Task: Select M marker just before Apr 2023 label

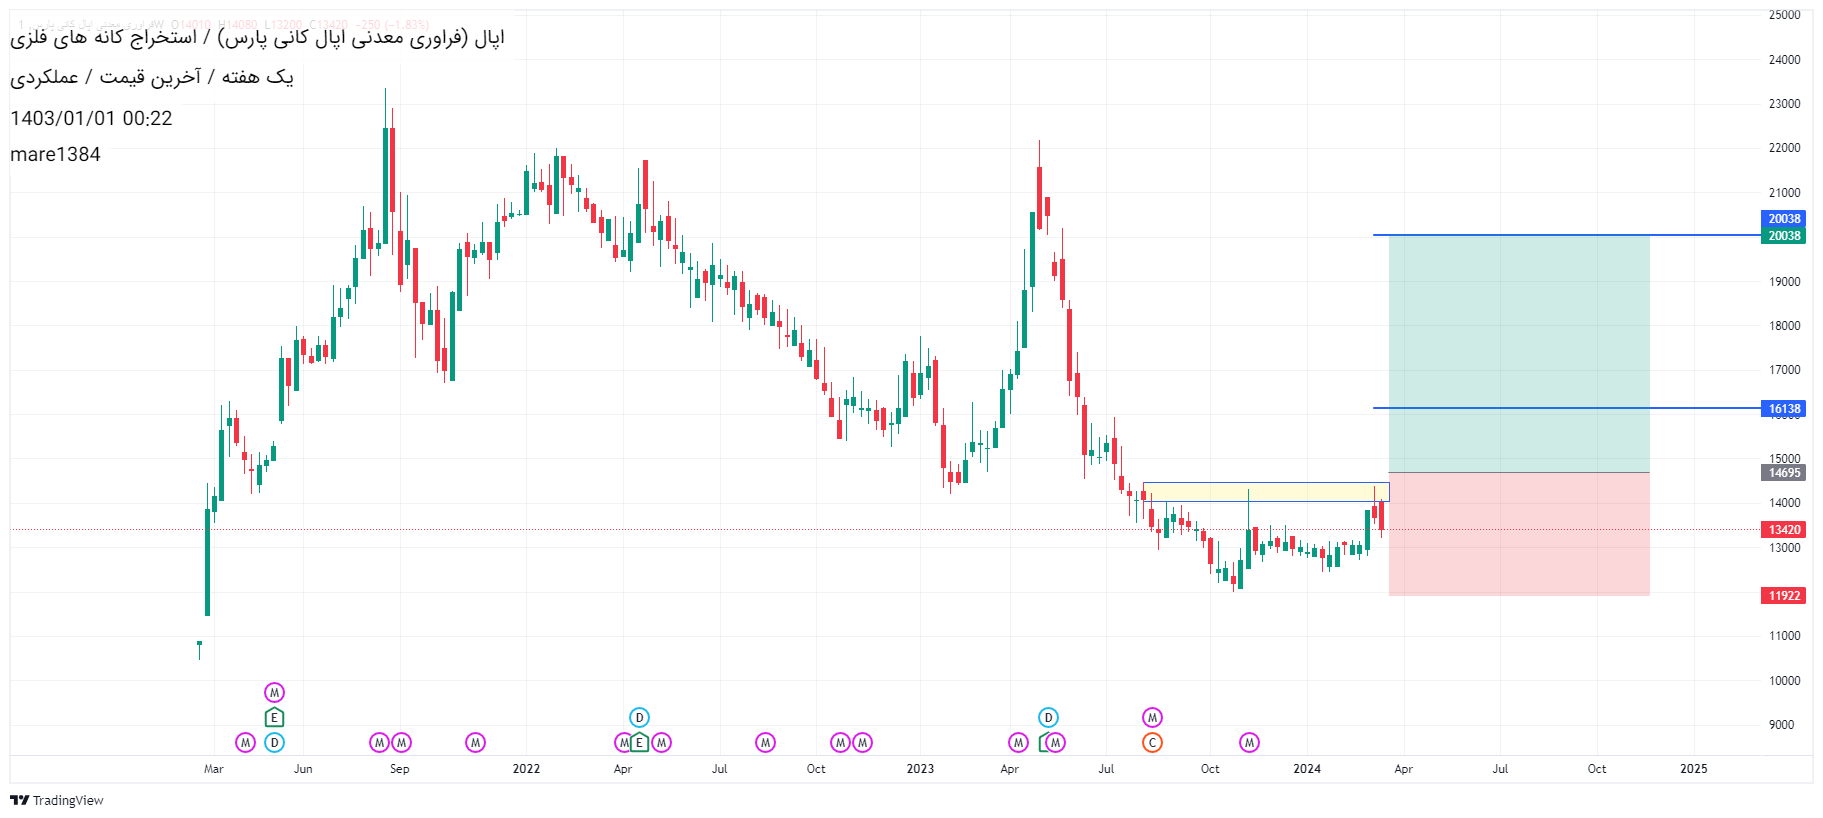Action: [x=1018, y=742]
